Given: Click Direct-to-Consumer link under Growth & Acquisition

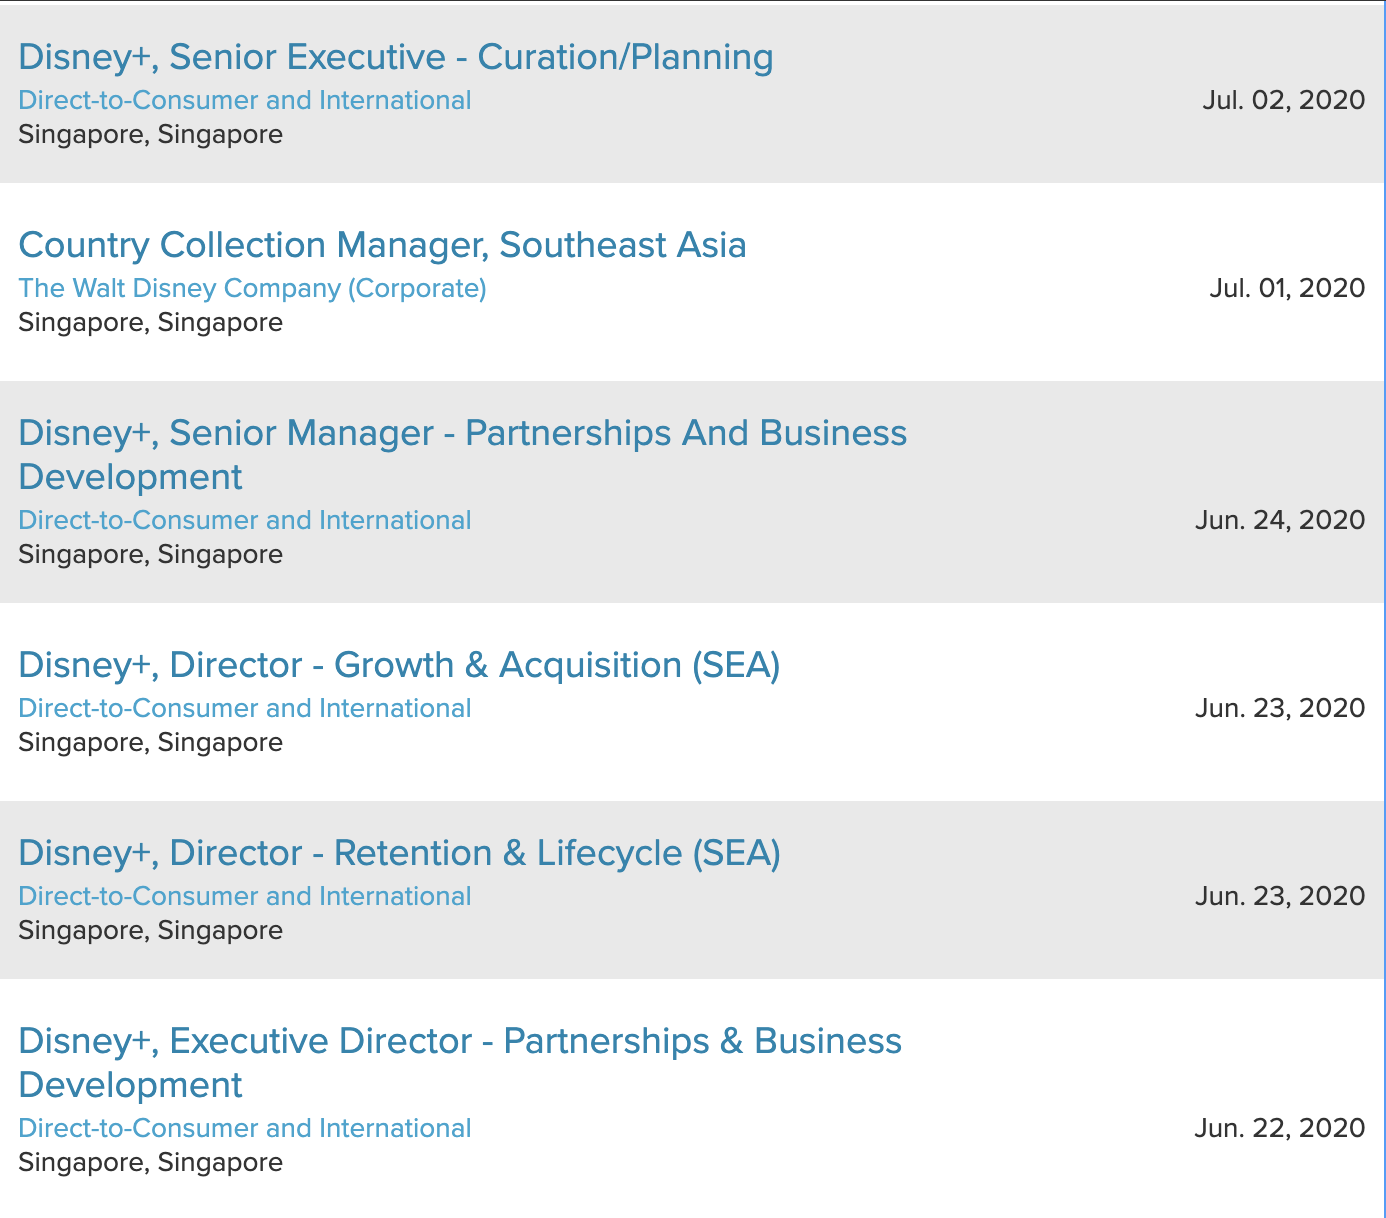Looking at the screenshot, I should coord(245,708).
